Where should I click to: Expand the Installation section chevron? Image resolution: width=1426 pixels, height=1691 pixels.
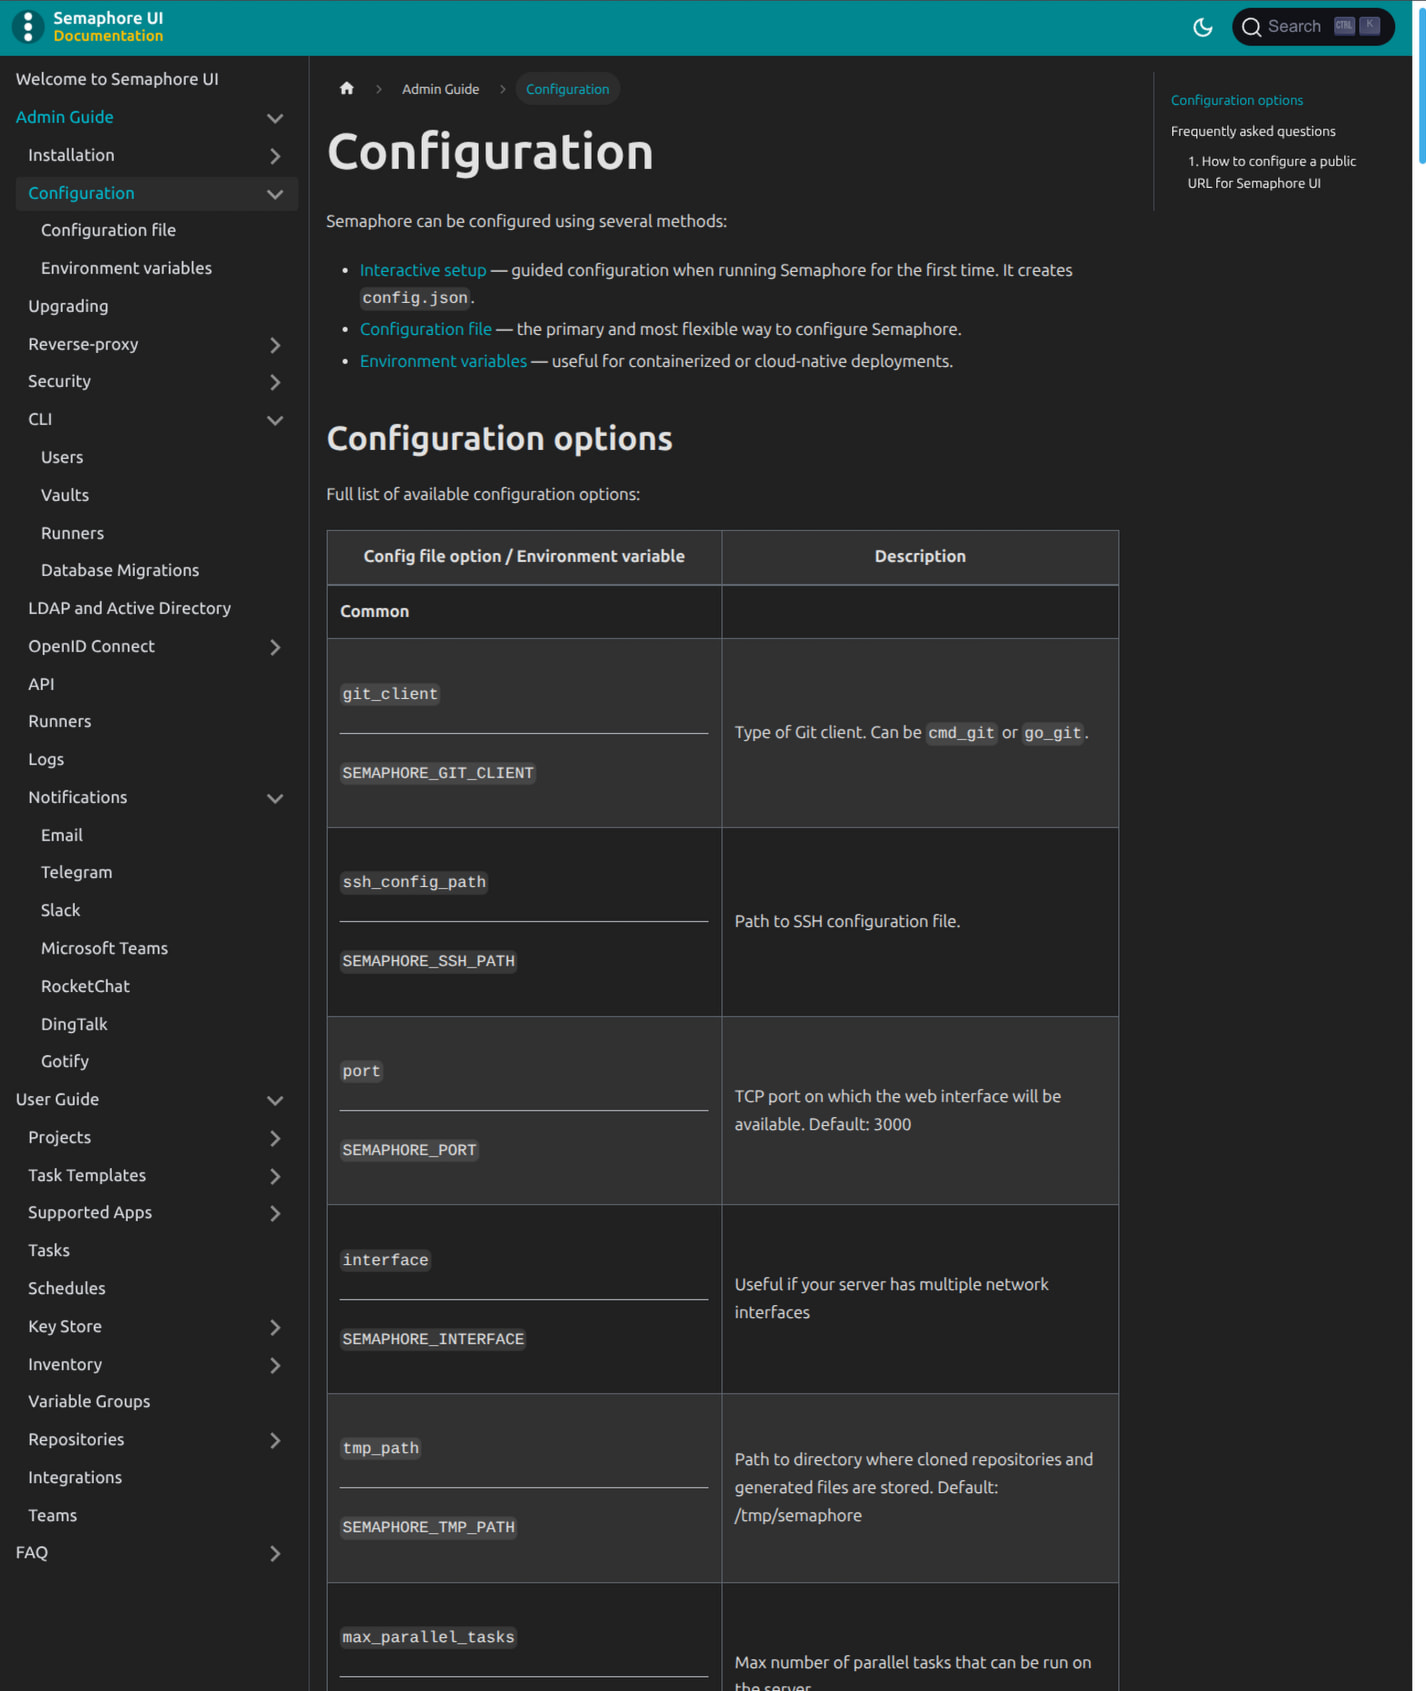(275, 156)
